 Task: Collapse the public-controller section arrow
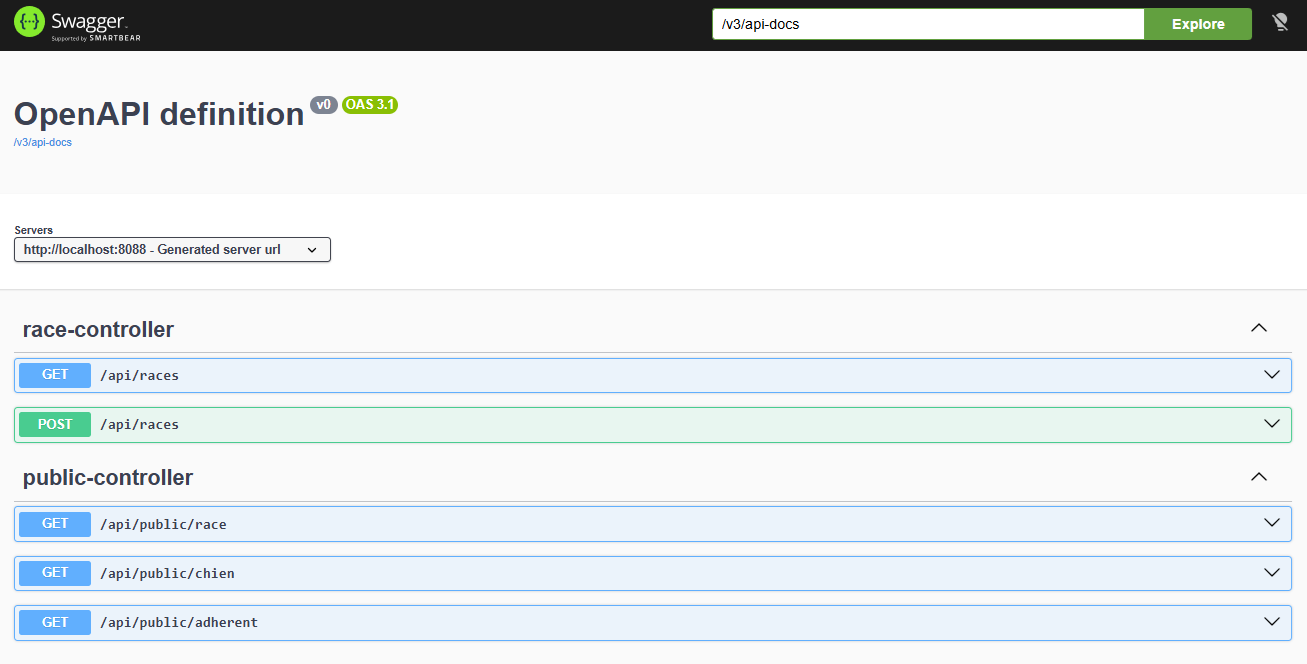pyautogui.click(x=1259, y=477)
